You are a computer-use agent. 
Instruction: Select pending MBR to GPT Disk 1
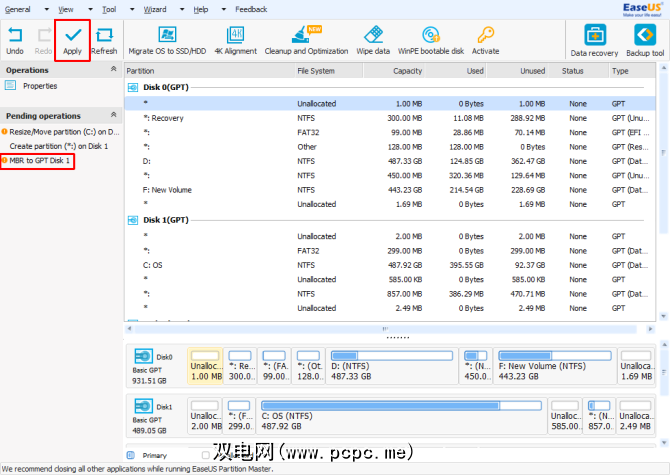pos(38,161)
